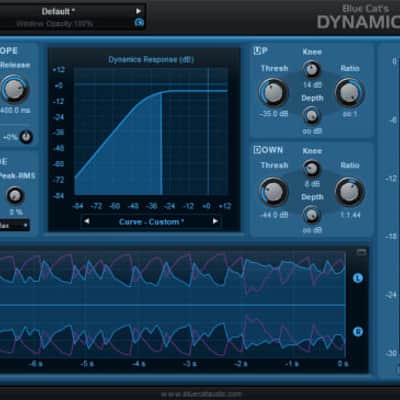This screenshot has height=400, width=400.
Task: Open the bluecataudio website link at bottom
Action: point(201,394)
